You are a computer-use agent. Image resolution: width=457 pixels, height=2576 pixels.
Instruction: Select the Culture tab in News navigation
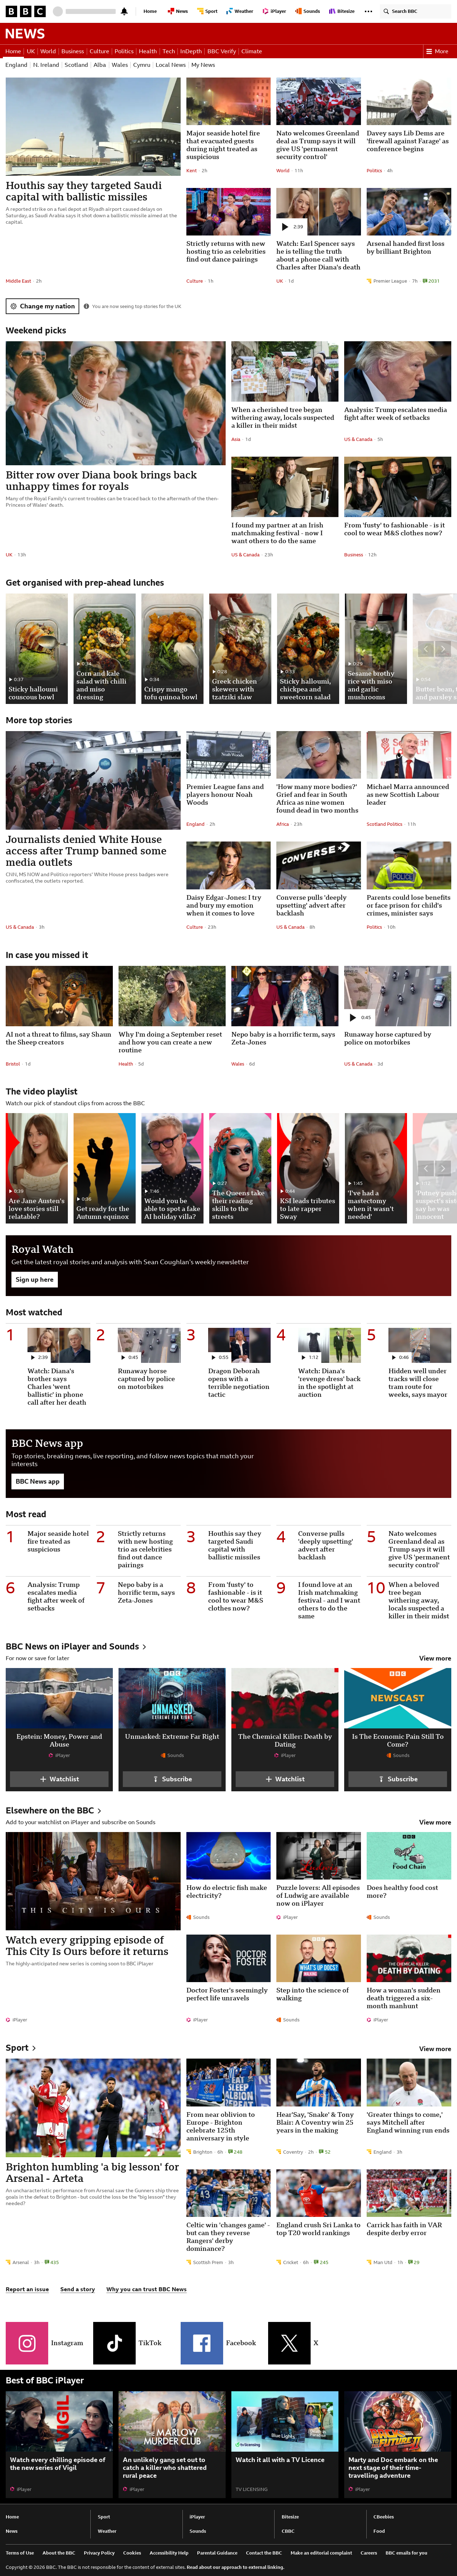click(x=99, y=51)
